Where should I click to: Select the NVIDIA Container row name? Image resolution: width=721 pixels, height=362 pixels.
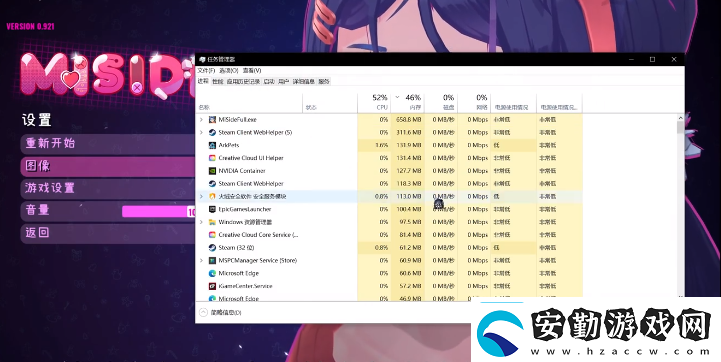click(x=242, y=171)
